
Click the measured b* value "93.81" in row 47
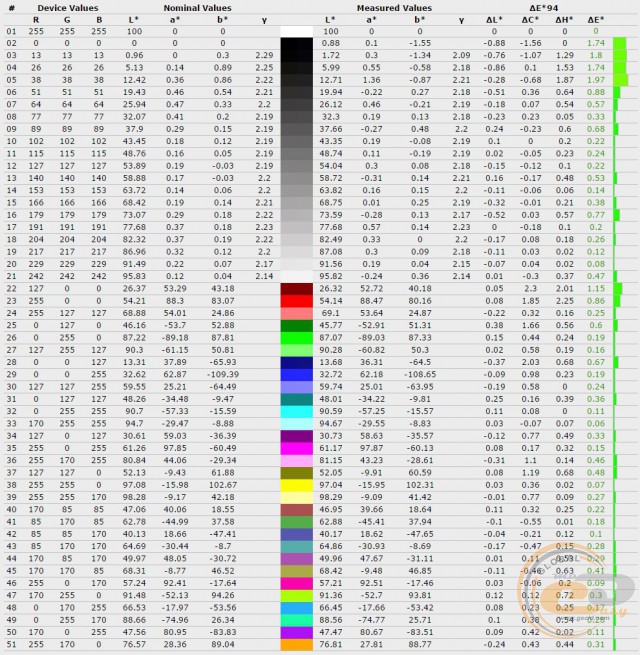coord(420,596)
